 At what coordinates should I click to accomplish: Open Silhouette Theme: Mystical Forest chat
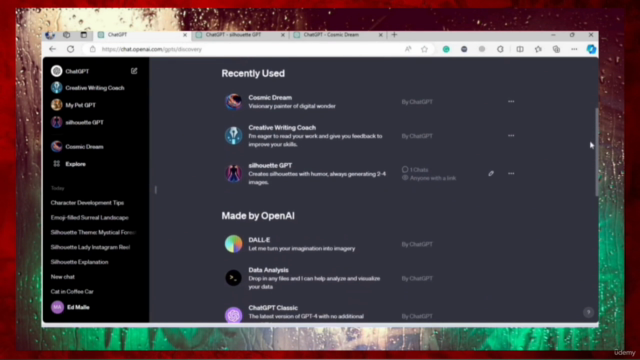coord(93,232)
